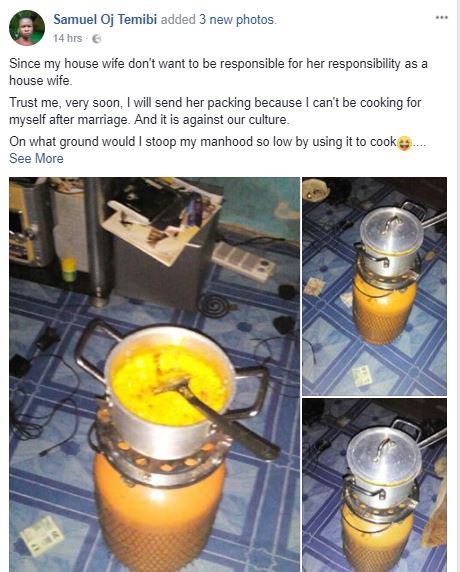Screen dimensions: 460x572
Task: Click the tongue-out emoji in post text
Action: click(x=405, y=143)
